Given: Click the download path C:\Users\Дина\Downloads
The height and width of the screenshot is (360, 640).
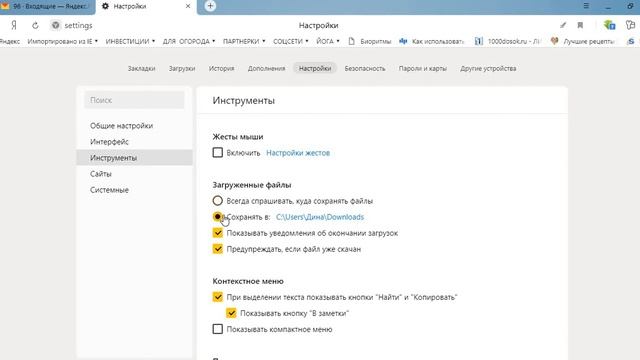Looking at the screenshot, I should 320,217.
